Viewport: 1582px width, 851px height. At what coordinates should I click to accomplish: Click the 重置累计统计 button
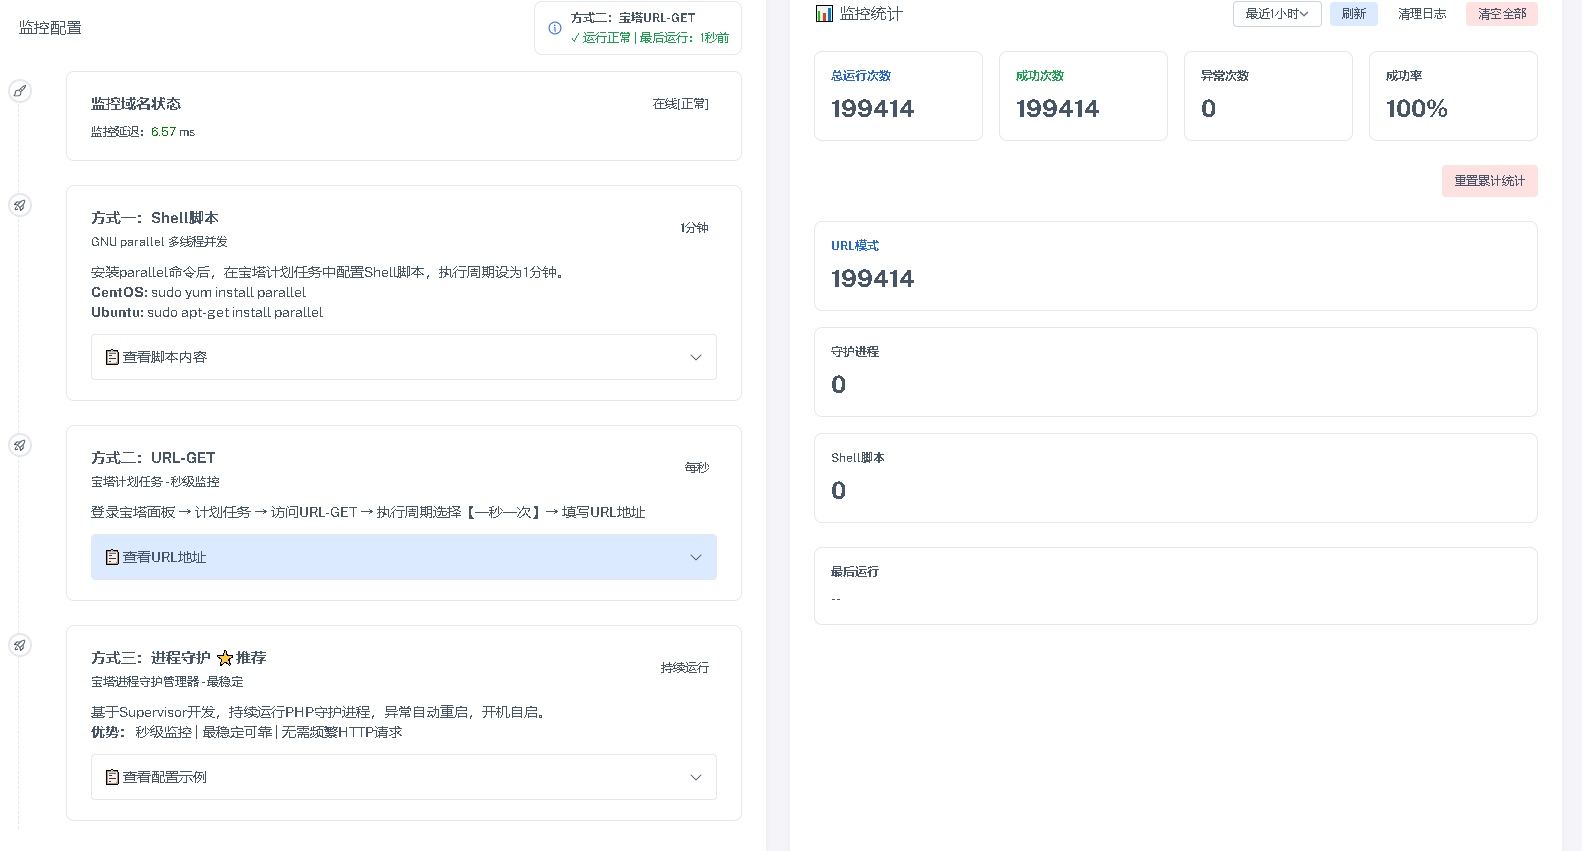[x=1489, y=181]
